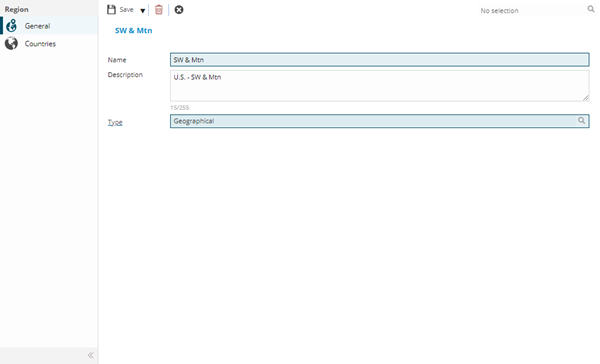Screen dimensions: 600x364
Task: Open the Type field lookup magnifier
Action: (x=581, y=121)
